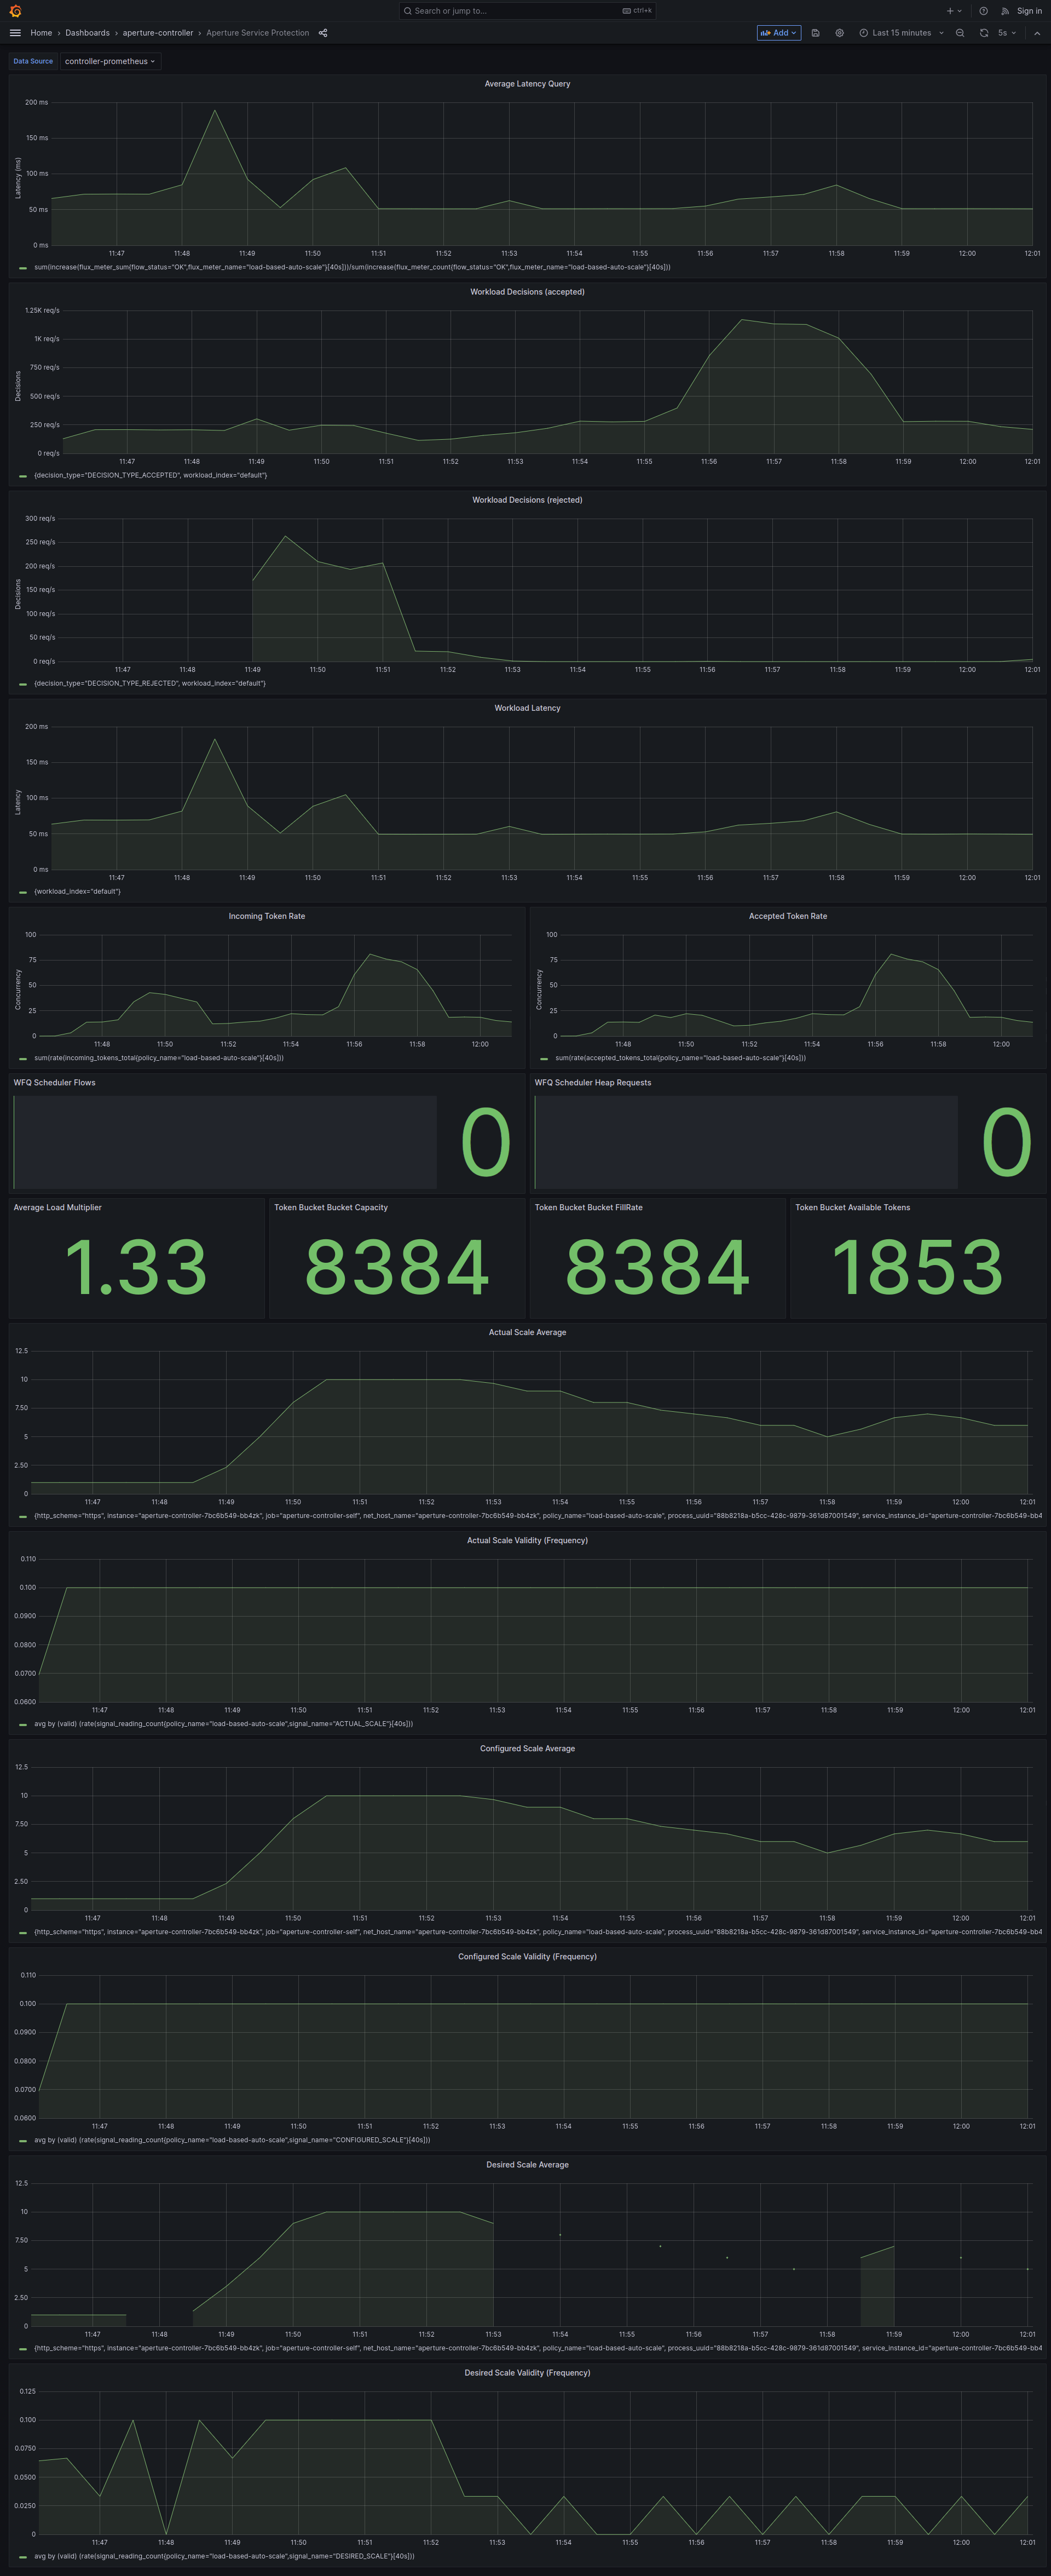
Task: Open the Add dropdown button
Action: (779, 33)
